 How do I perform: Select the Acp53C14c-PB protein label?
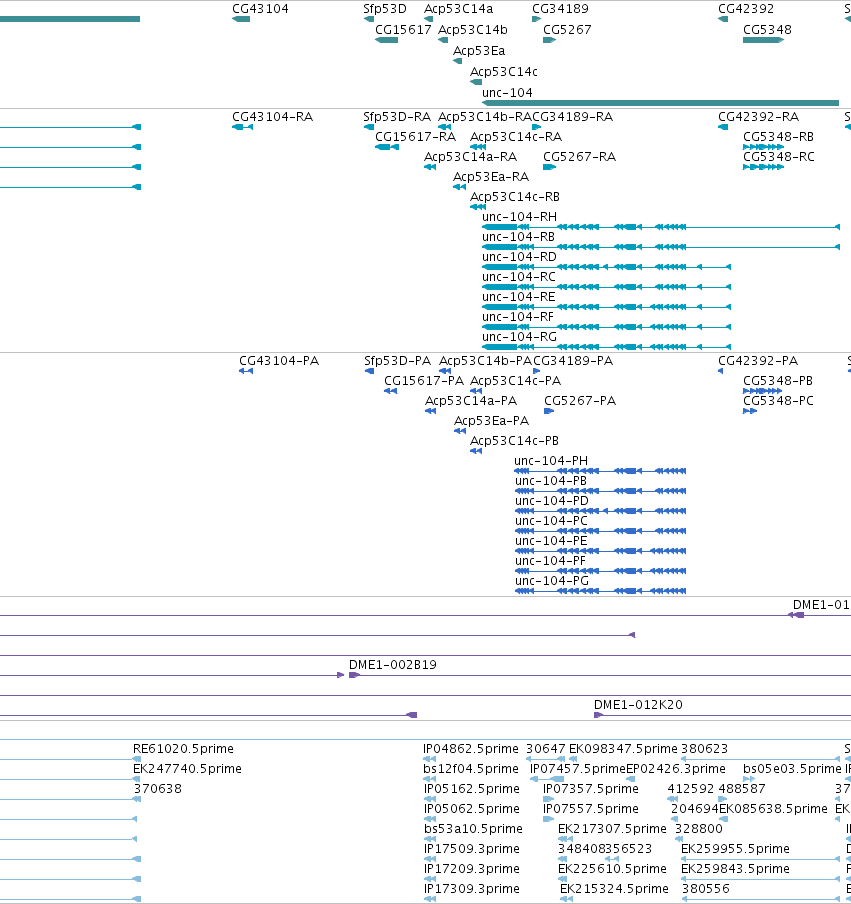tap(514, 440)
